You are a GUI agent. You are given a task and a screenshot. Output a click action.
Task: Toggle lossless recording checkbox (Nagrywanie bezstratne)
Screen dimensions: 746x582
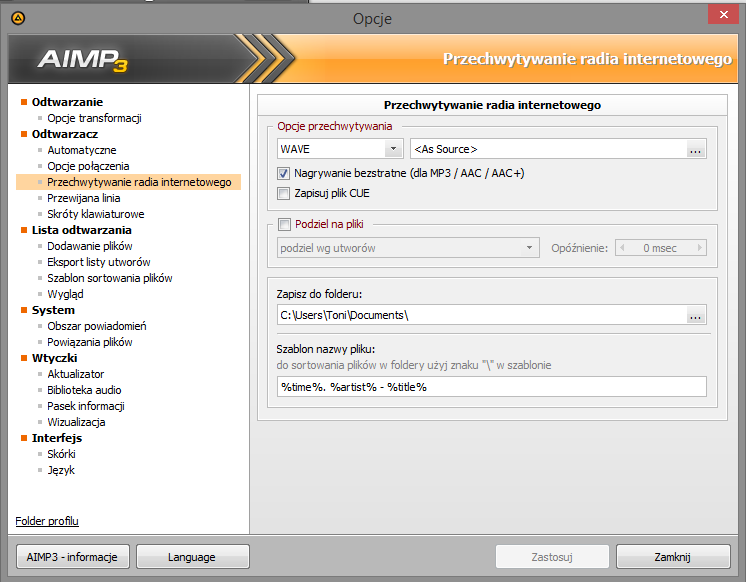tap(284, 173)
